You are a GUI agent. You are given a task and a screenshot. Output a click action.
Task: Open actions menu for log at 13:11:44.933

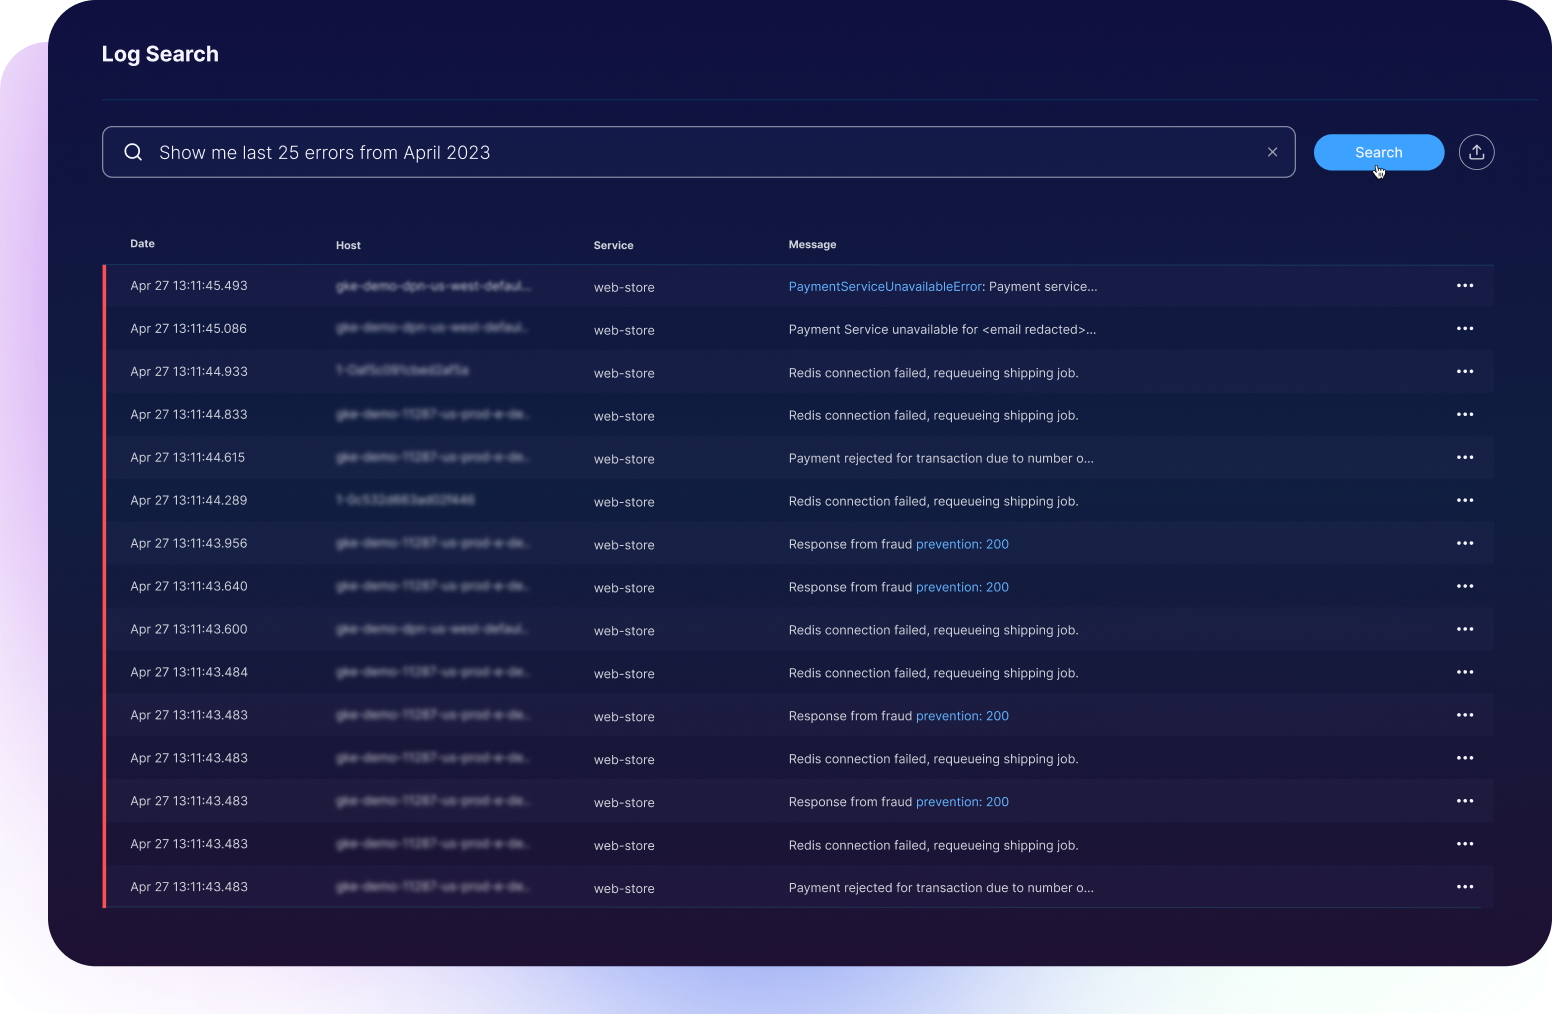[1465, 371]
